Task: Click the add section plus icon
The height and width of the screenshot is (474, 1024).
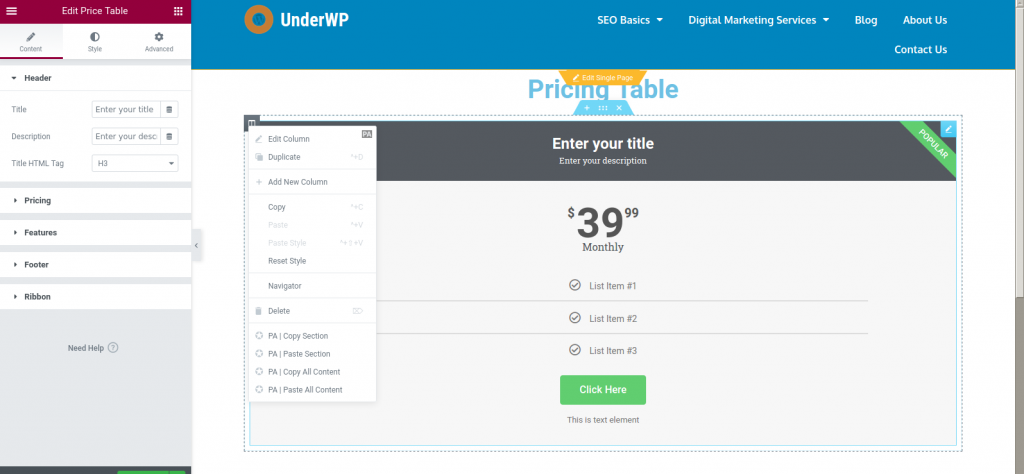Action: tap(586, 108)
